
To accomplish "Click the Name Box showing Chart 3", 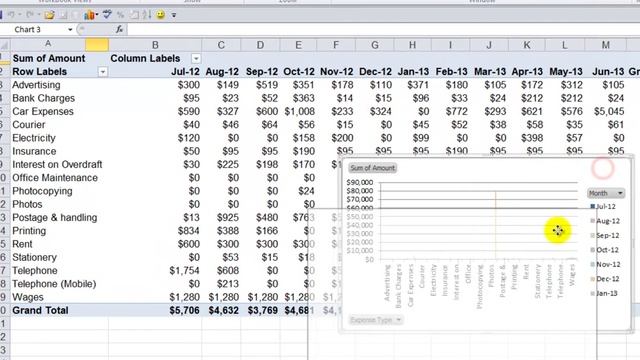I will coord(37,29).
